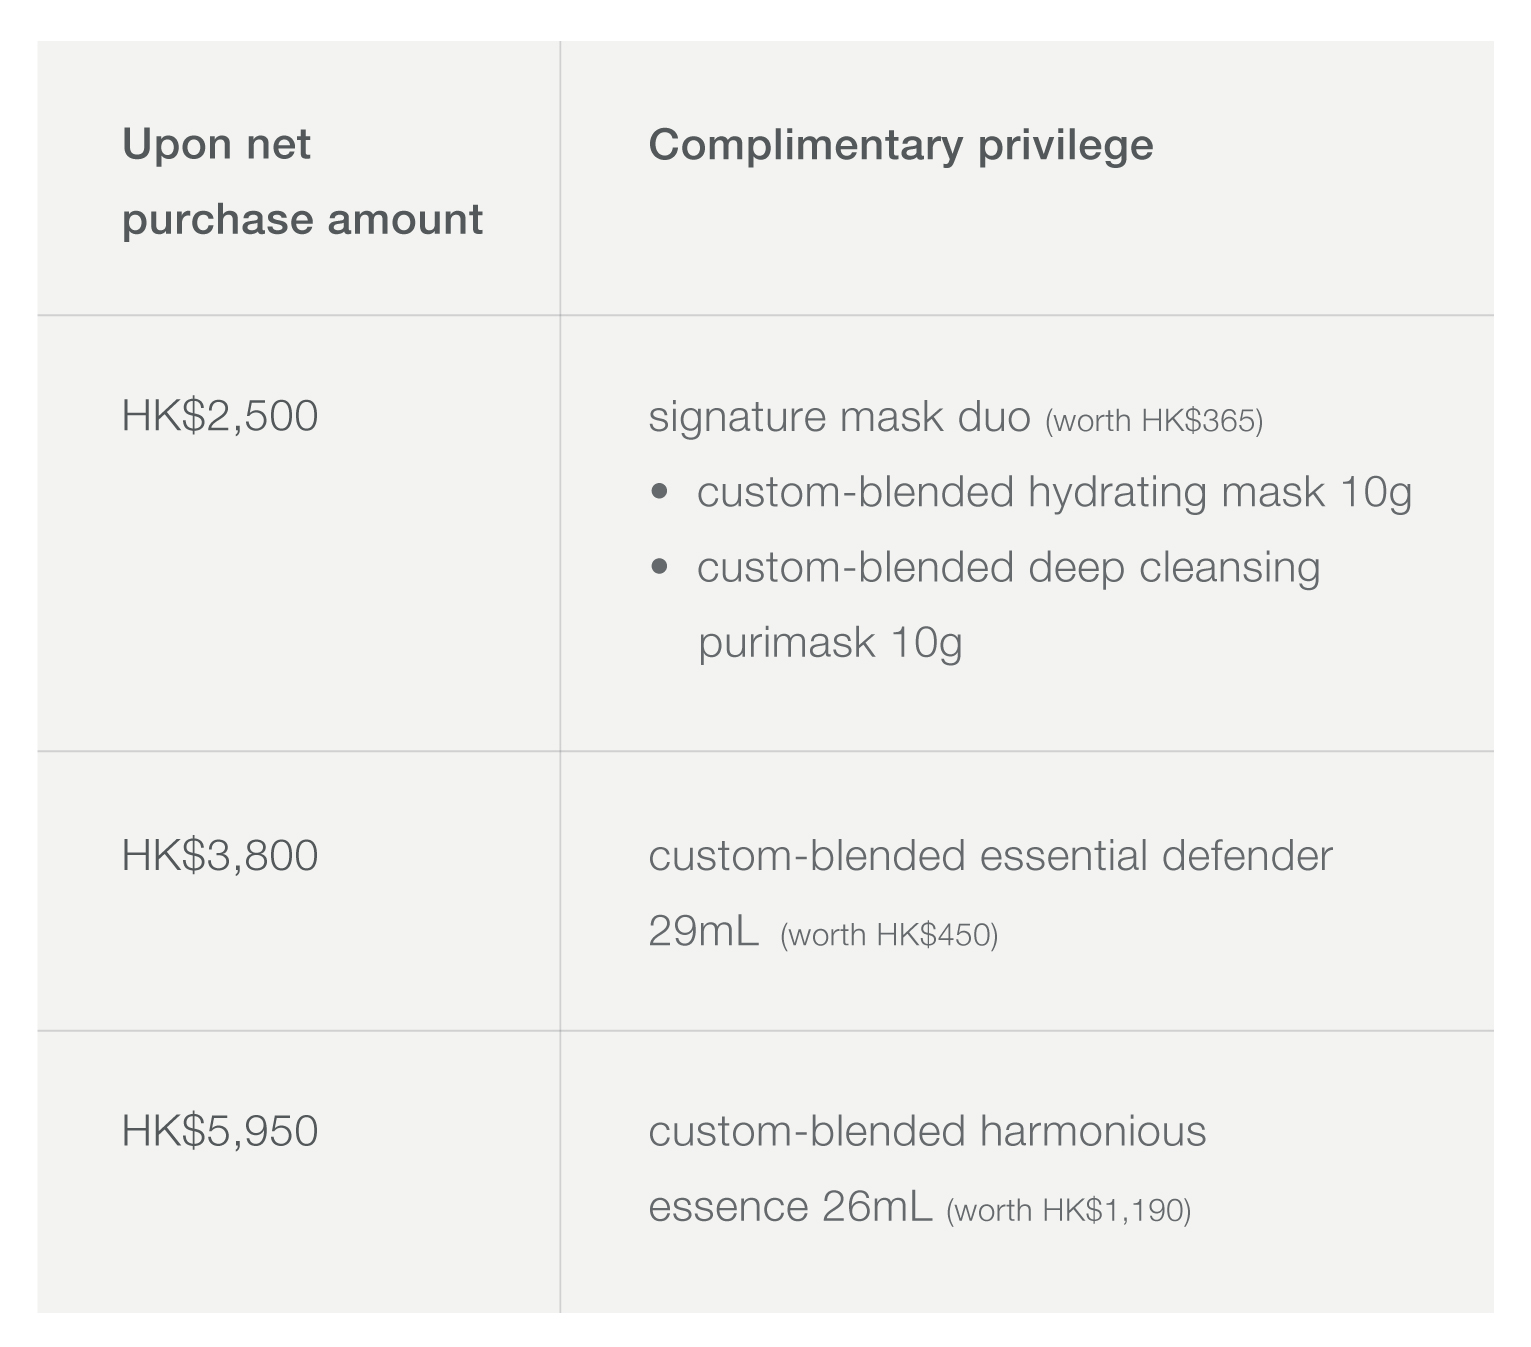This screenshot has width=1531, height=1347.
Task: Click the word 'privilege' in header
Action: (1066, 146)
